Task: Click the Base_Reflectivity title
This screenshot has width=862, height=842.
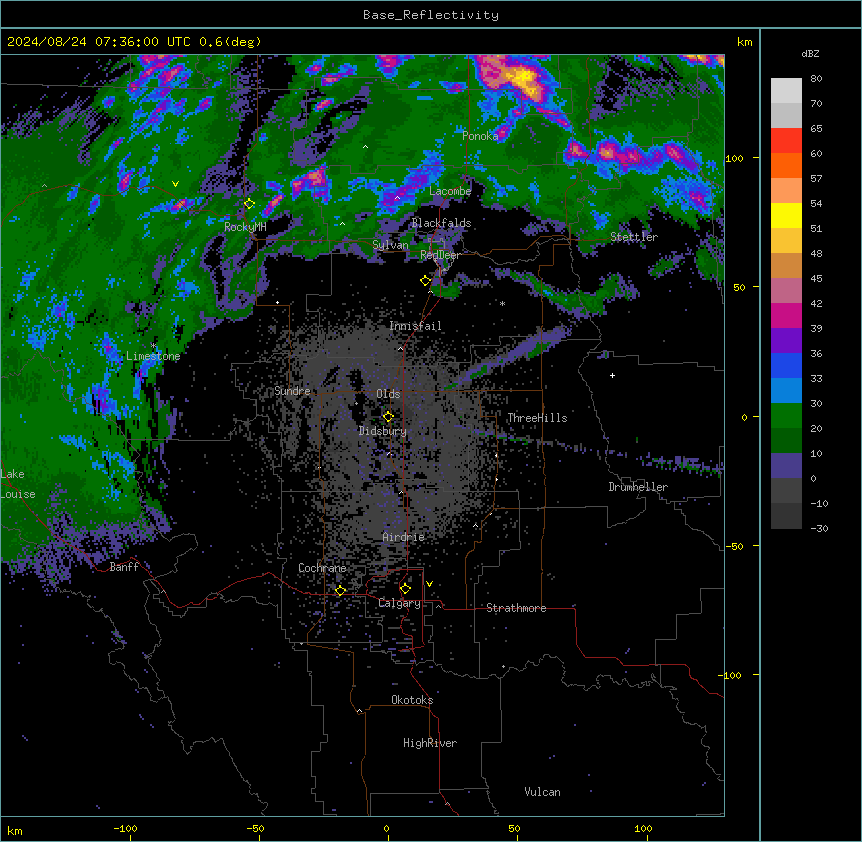Action: coord(431,15)
